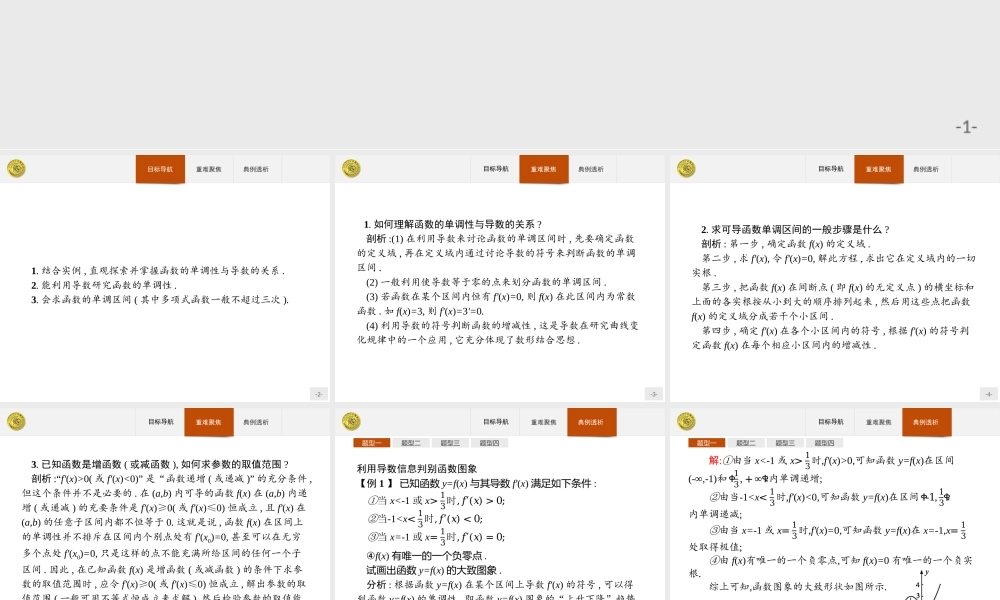Click the golden emblem icon on the first slide
Screen dimensions: 1000x600
coord(16,168)
